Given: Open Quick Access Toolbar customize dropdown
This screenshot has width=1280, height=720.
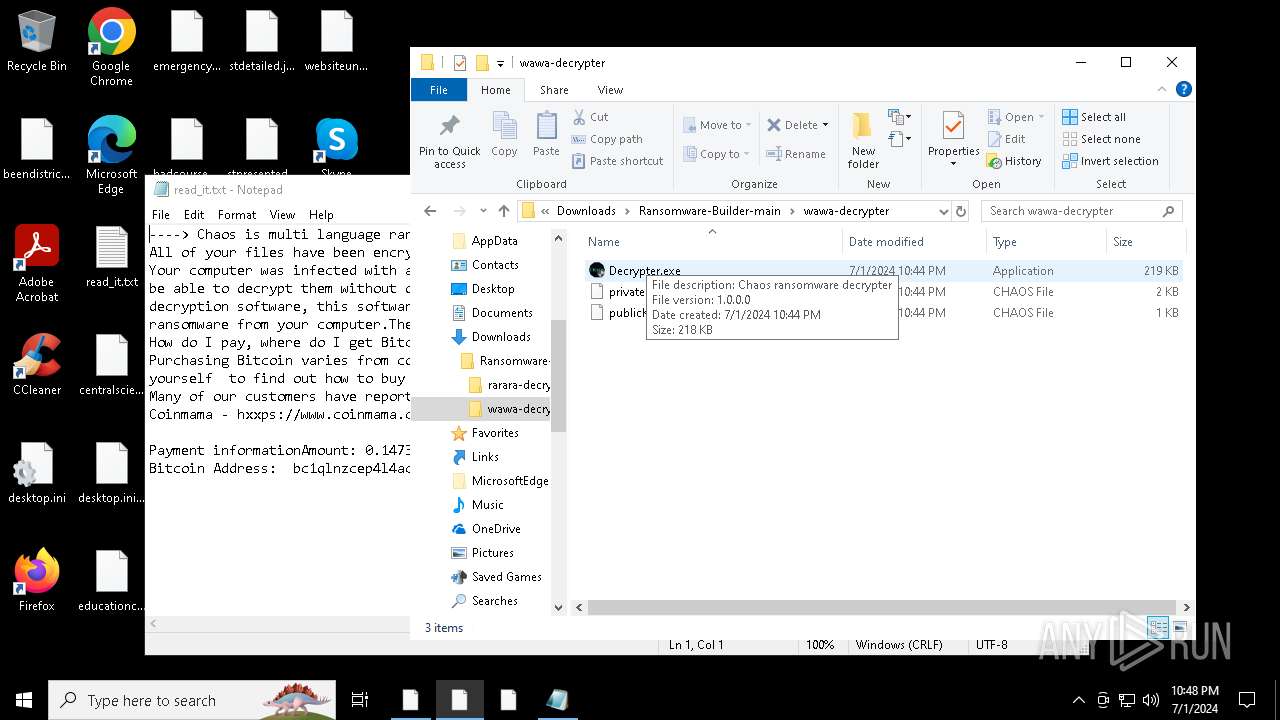Looking at the screenshot, I should [x=500, y=63].
